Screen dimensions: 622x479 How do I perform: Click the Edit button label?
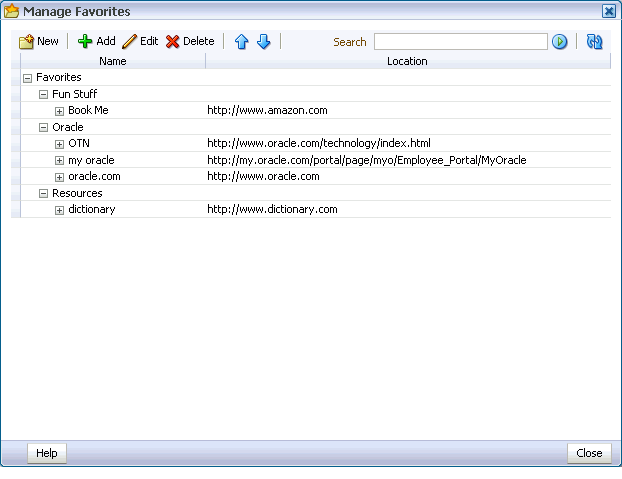click(149, 41)
